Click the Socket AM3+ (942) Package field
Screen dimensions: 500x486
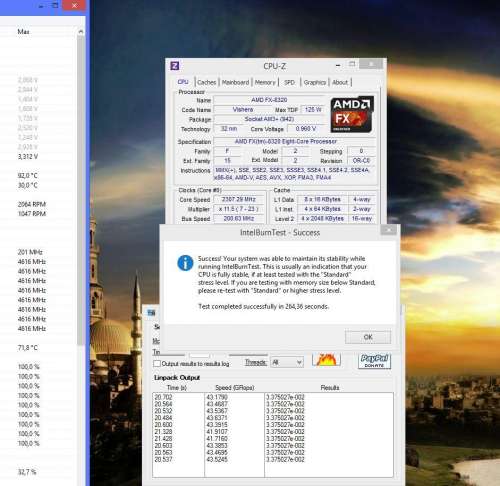click(269, 119)
